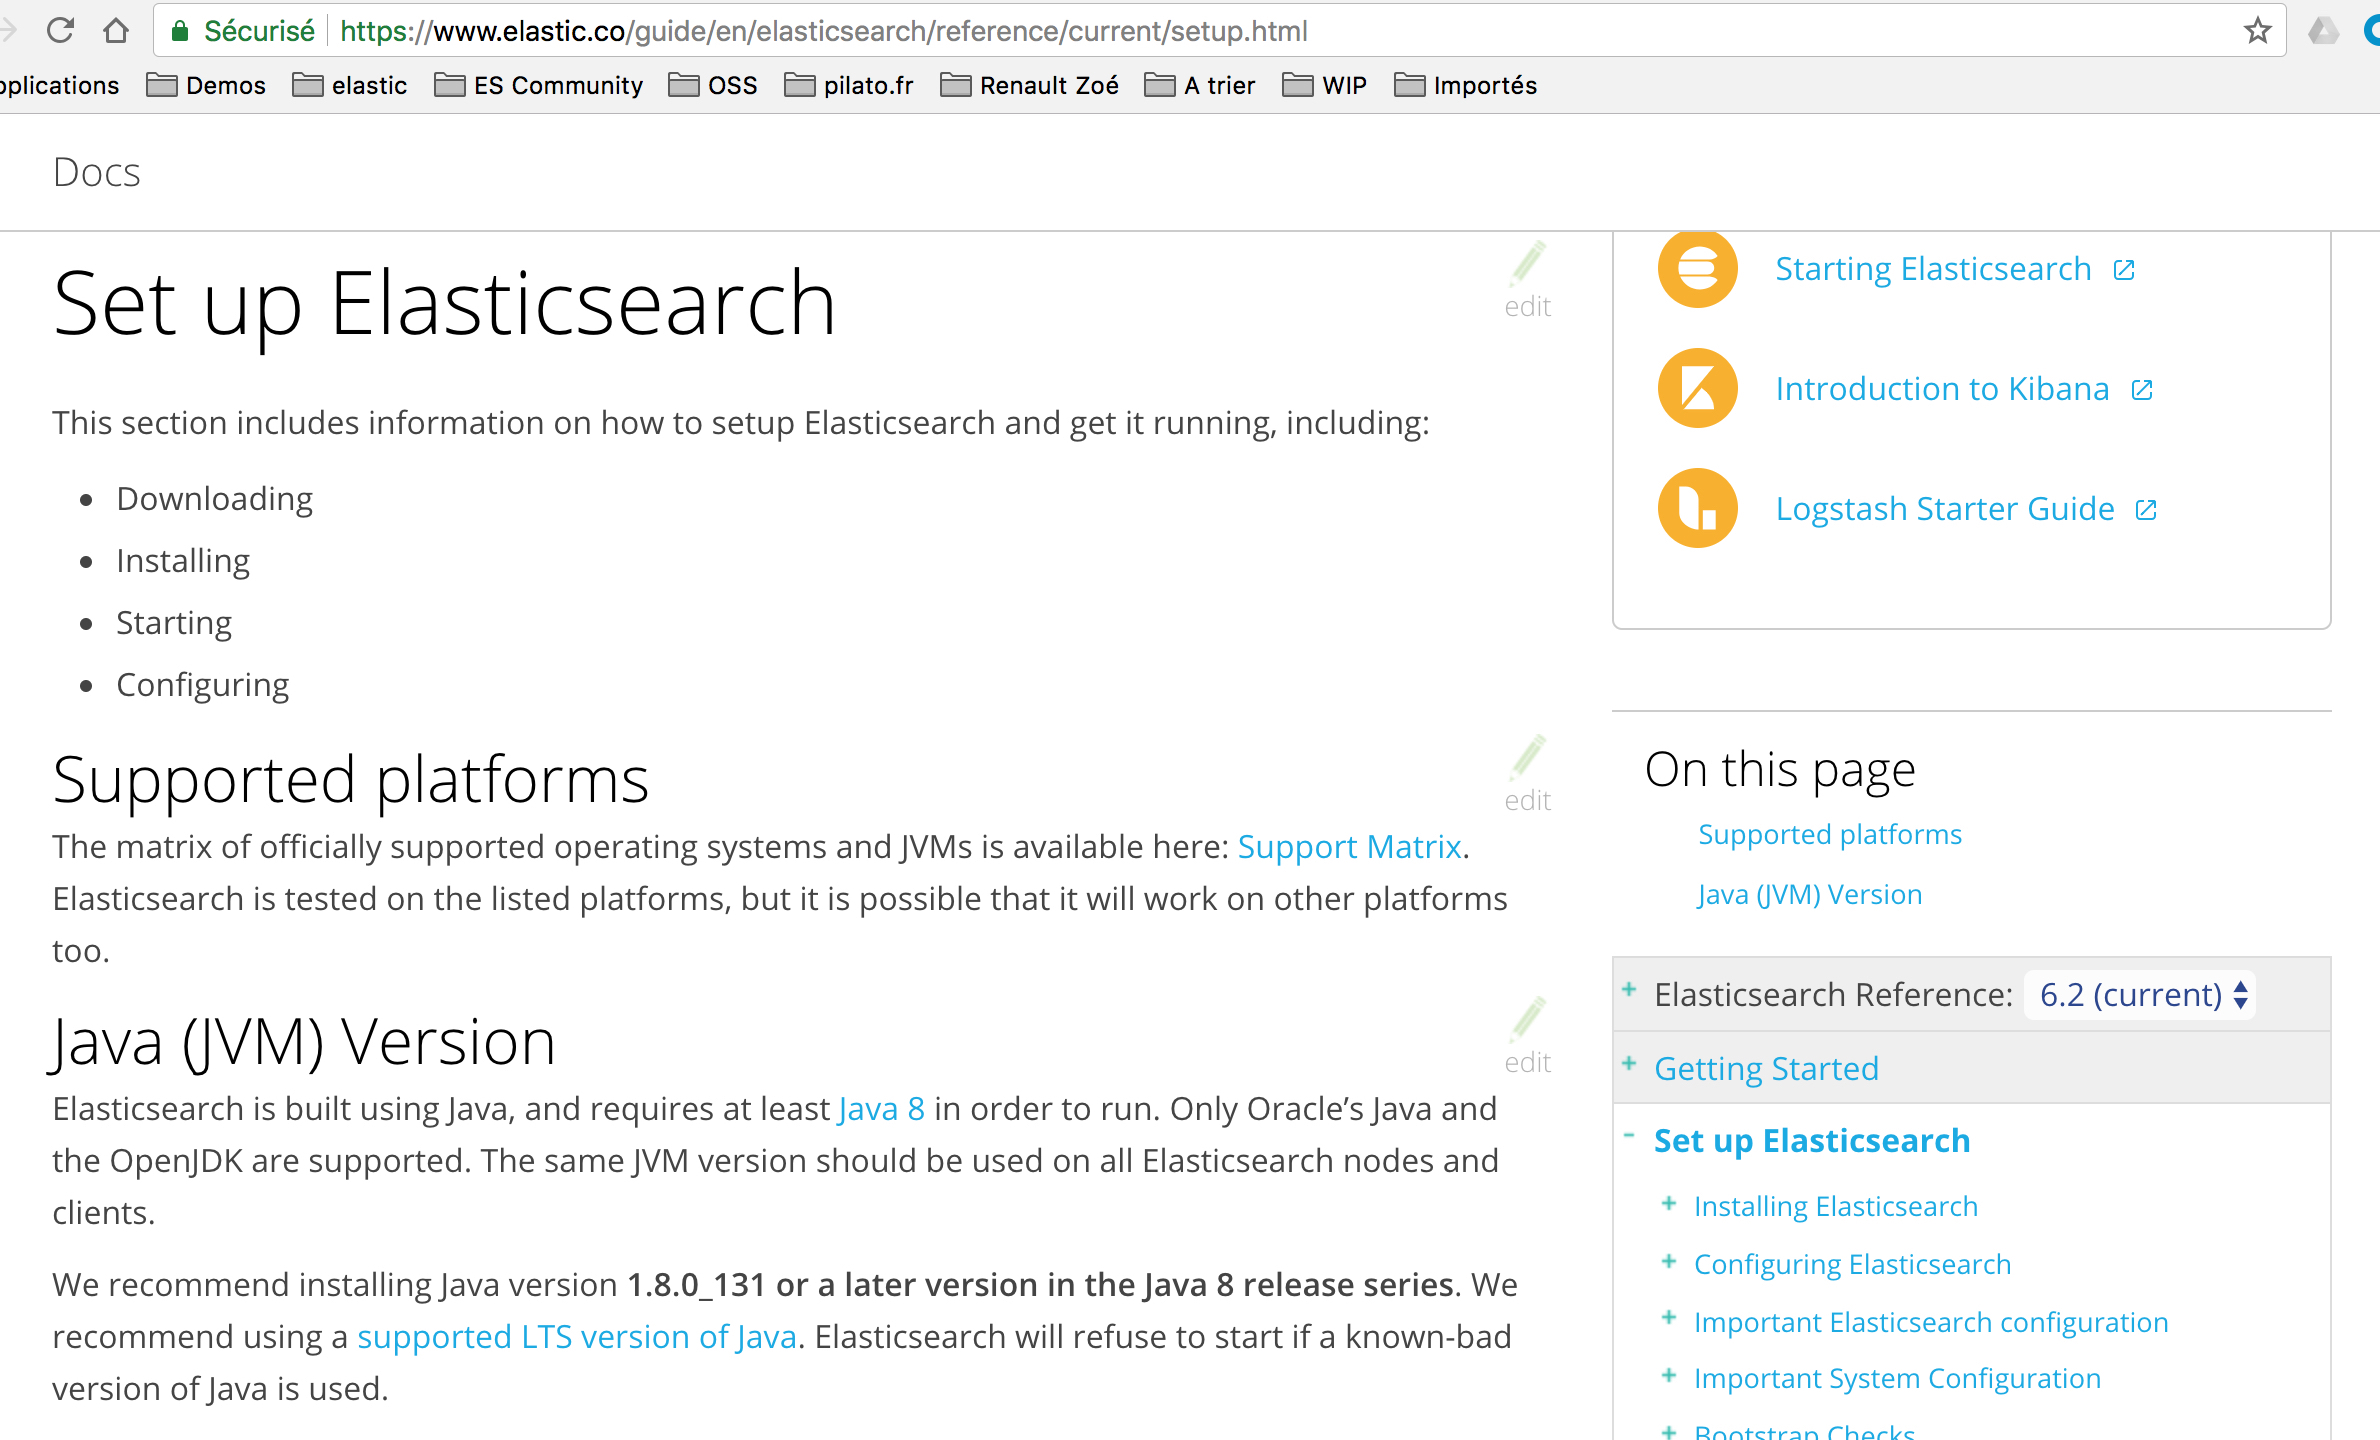Expand the Configuring Elasticsearch tree item

pyautogui.click(x=1668, y=1262)
